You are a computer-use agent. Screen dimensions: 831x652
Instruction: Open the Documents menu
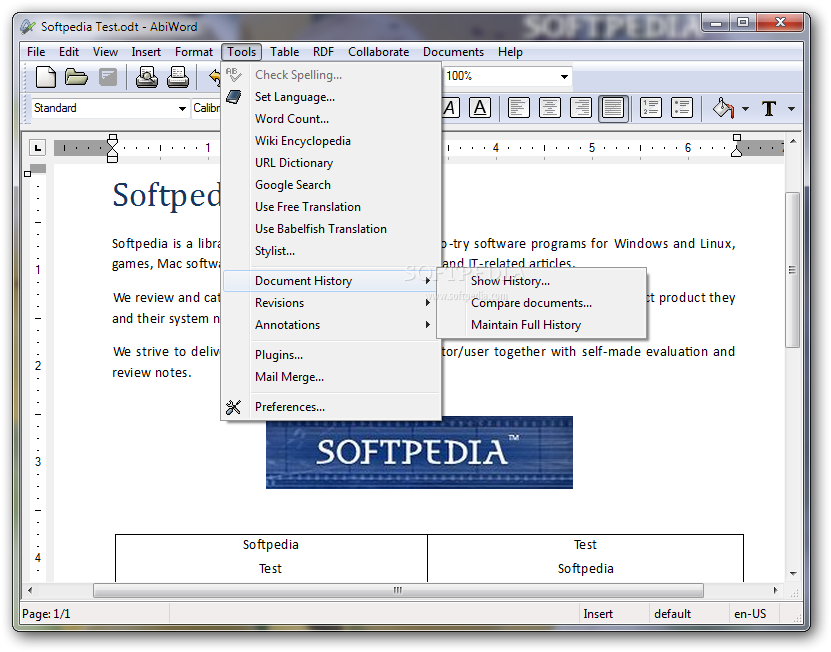[x=453, y=52]
